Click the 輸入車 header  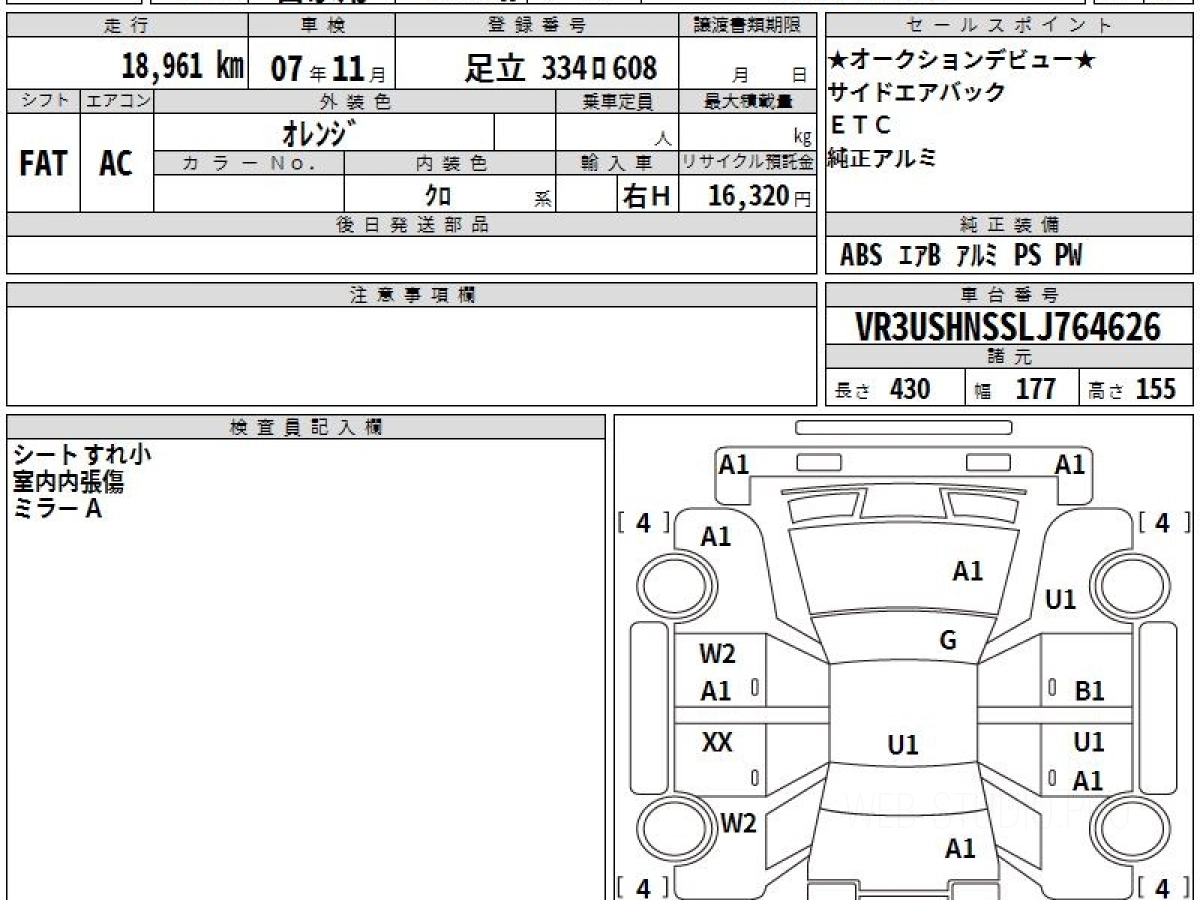(617, 163)
